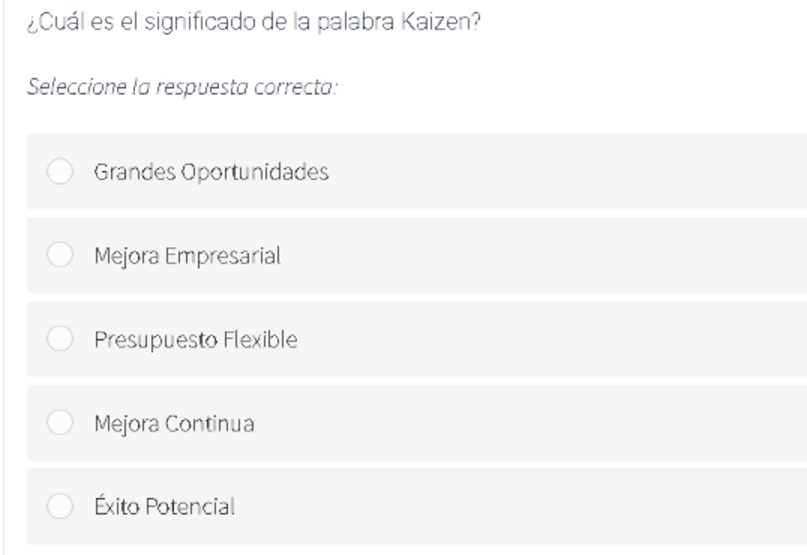Click the Grandes Oportunidades answer text
The image size is (807, 555).
tap(211, 172)
